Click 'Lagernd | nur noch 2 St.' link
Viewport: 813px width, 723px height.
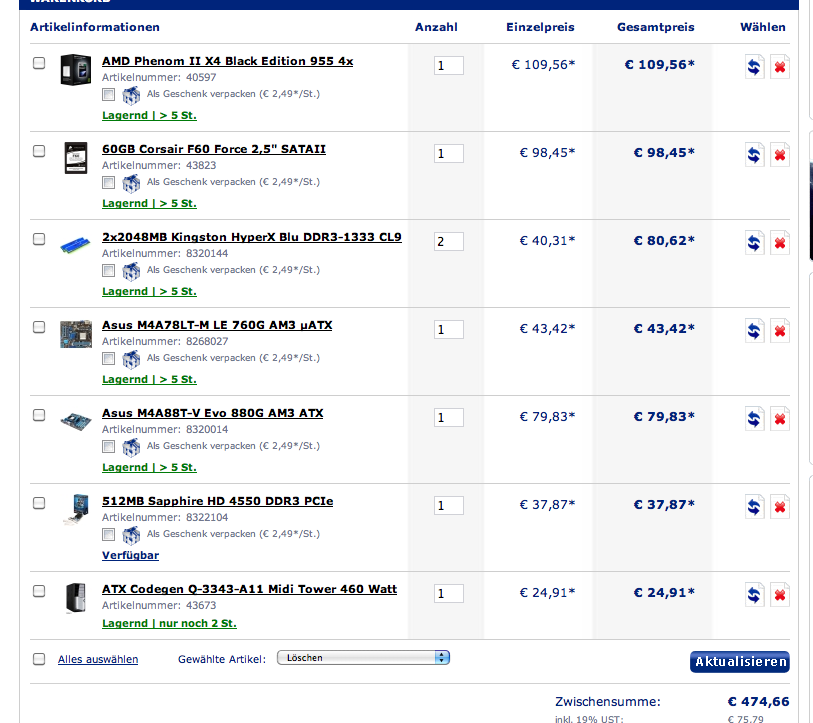click(170, 623)
